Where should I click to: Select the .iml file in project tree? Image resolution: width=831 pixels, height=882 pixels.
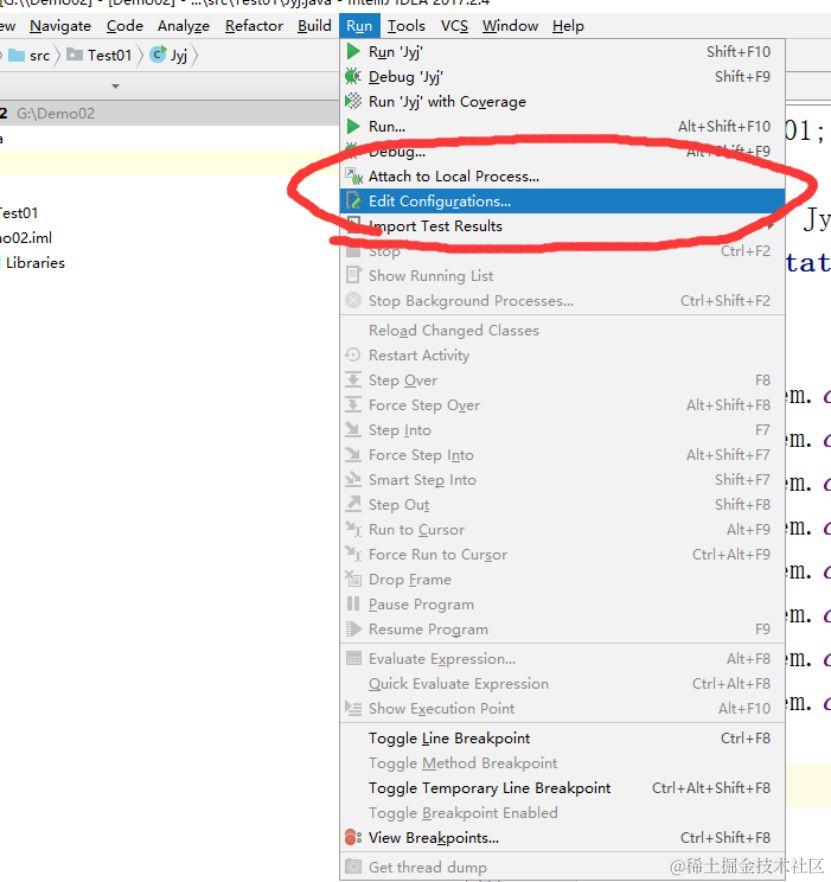(x=26, y=237)
